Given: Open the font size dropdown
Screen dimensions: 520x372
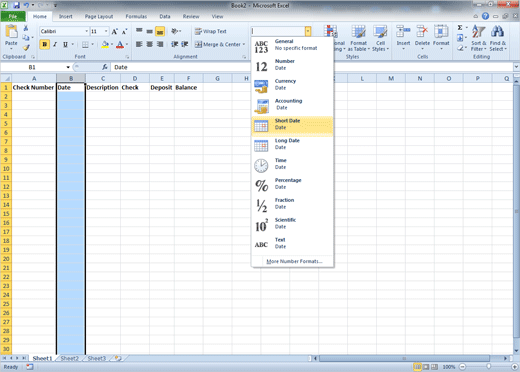Looking at the screenshot, I should tap(106, 31).
